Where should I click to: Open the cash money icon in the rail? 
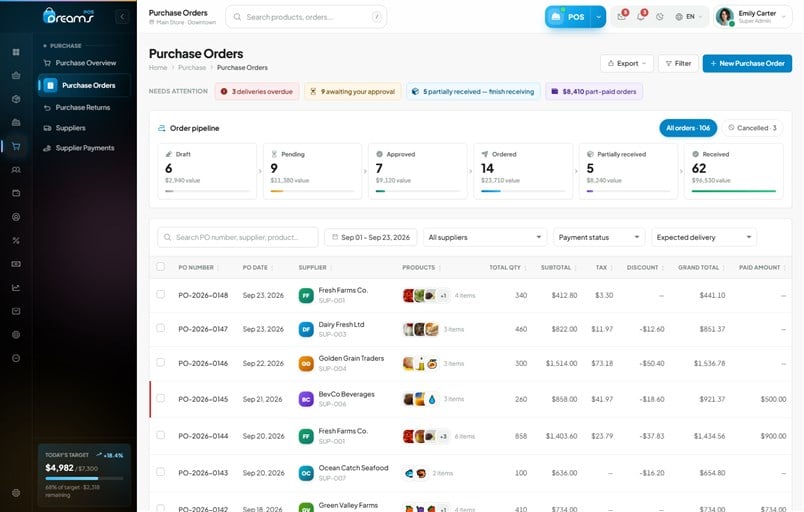[16, 264]
